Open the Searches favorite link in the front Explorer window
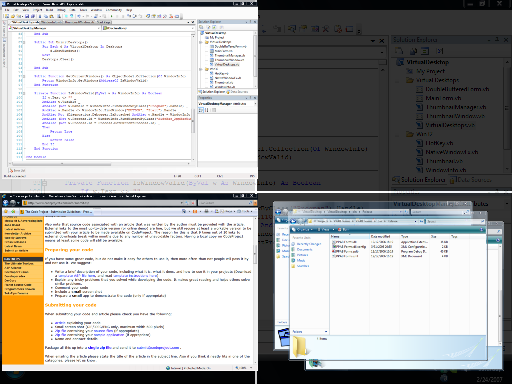512x384 pixels. pos(300,266)
